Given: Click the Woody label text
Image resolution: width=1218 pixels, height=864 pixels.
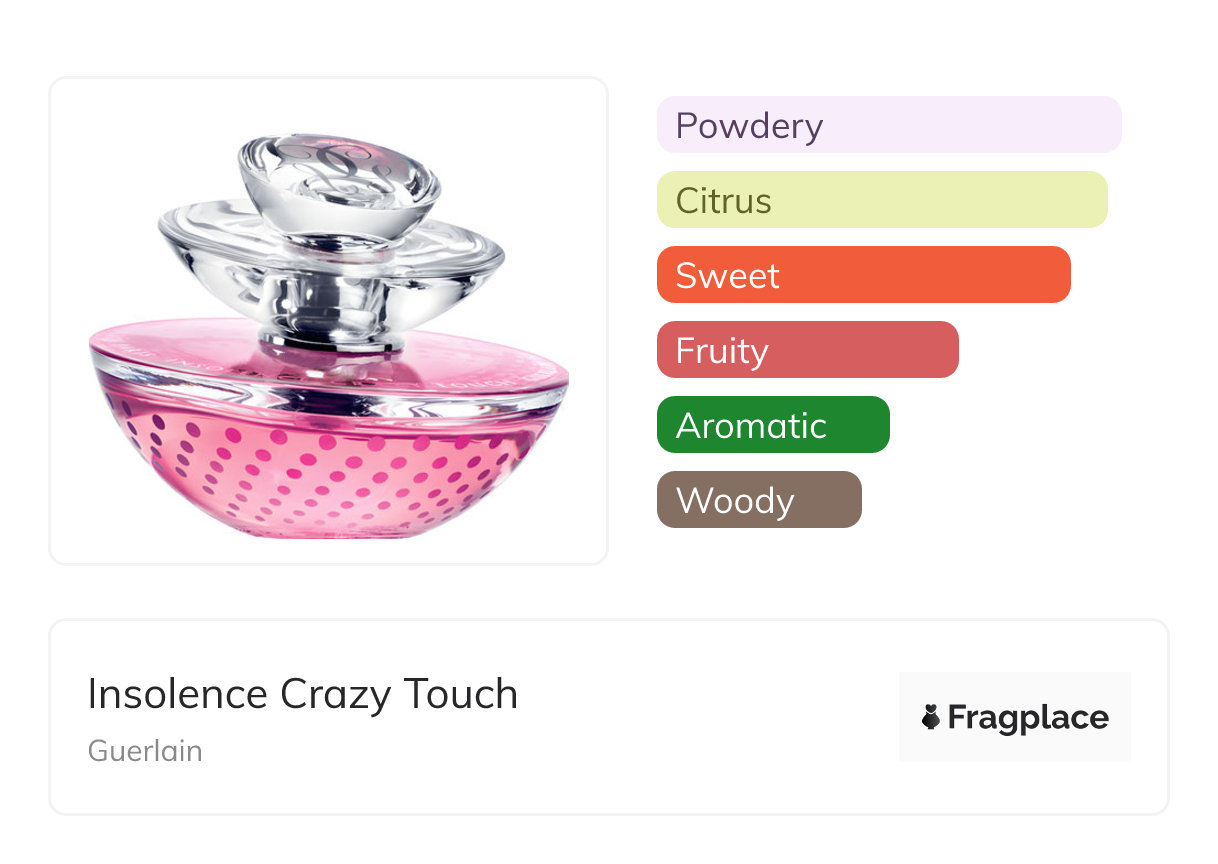Looking at the screenshot, I should pyautogui.click(x=734, y=501).
